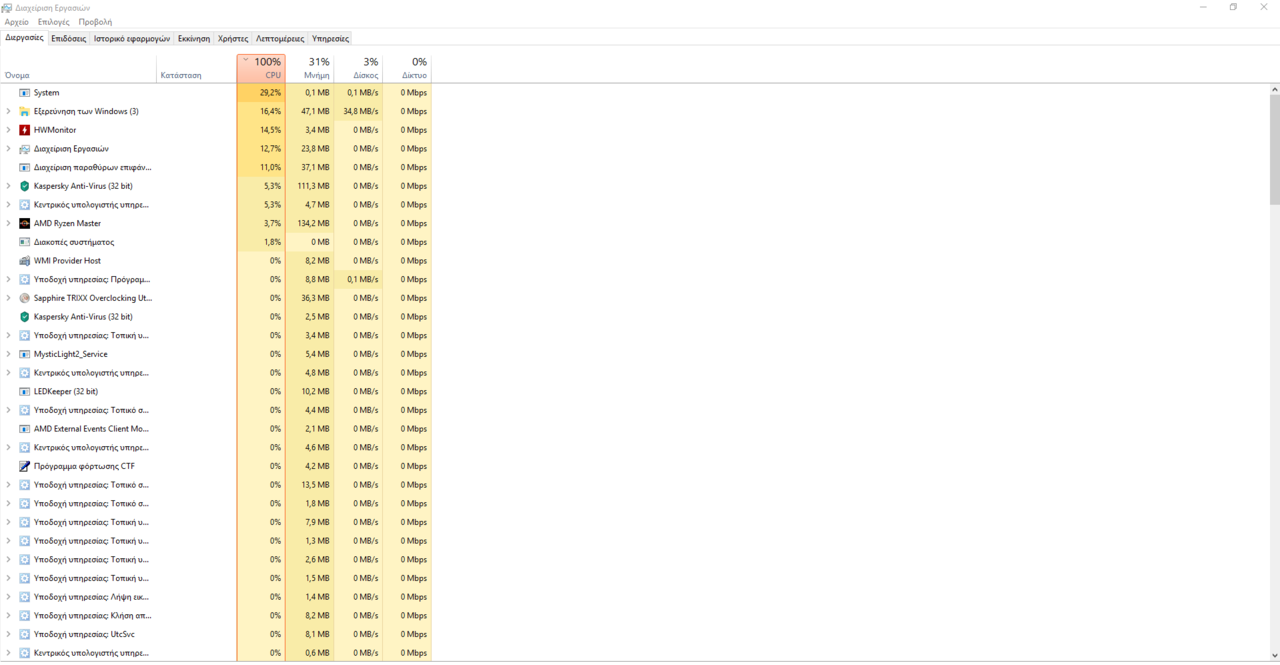This screenshot has width=1280, height=665.
Task: Click the Task Manager title bar icon
Action: pos(7,7)
